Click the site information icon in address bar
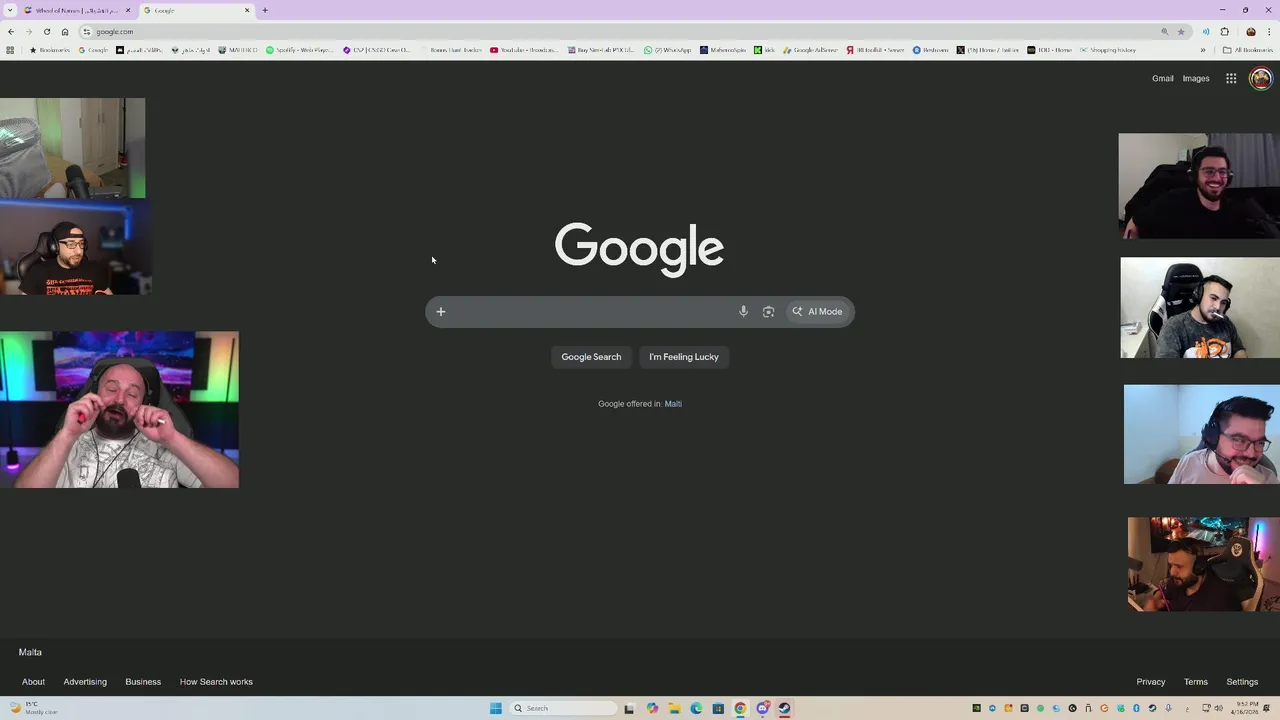The image size is (1280, 720). 87,31
